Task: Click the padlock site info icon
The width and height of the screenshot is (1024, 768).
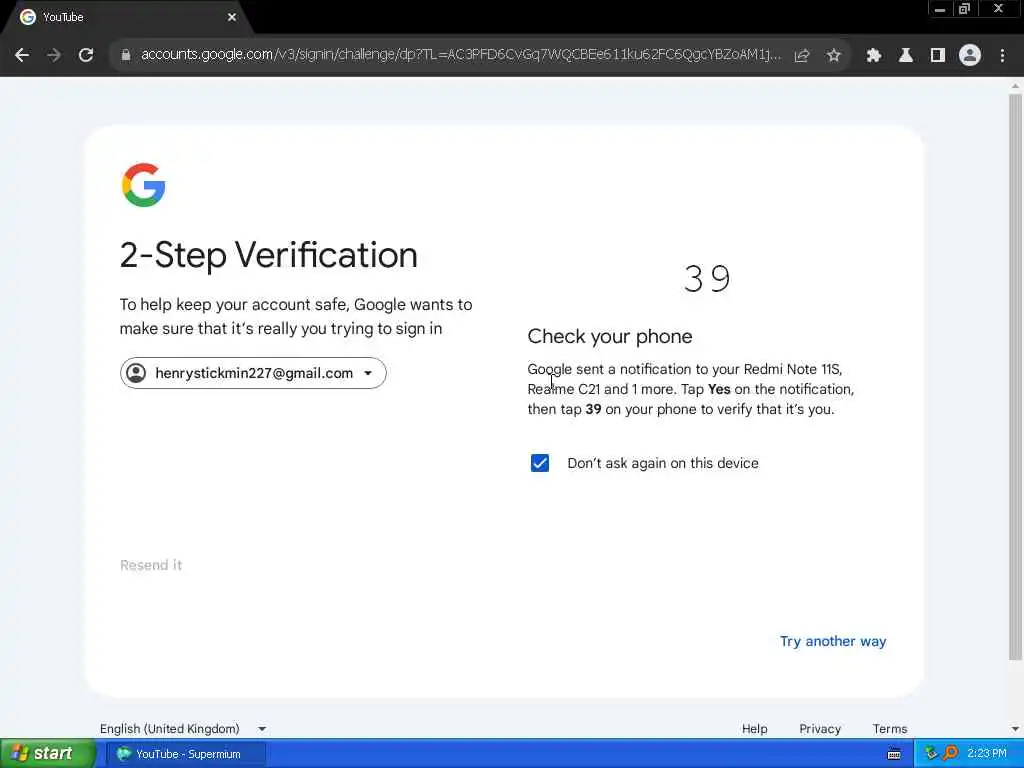Action: coord(125,56)
